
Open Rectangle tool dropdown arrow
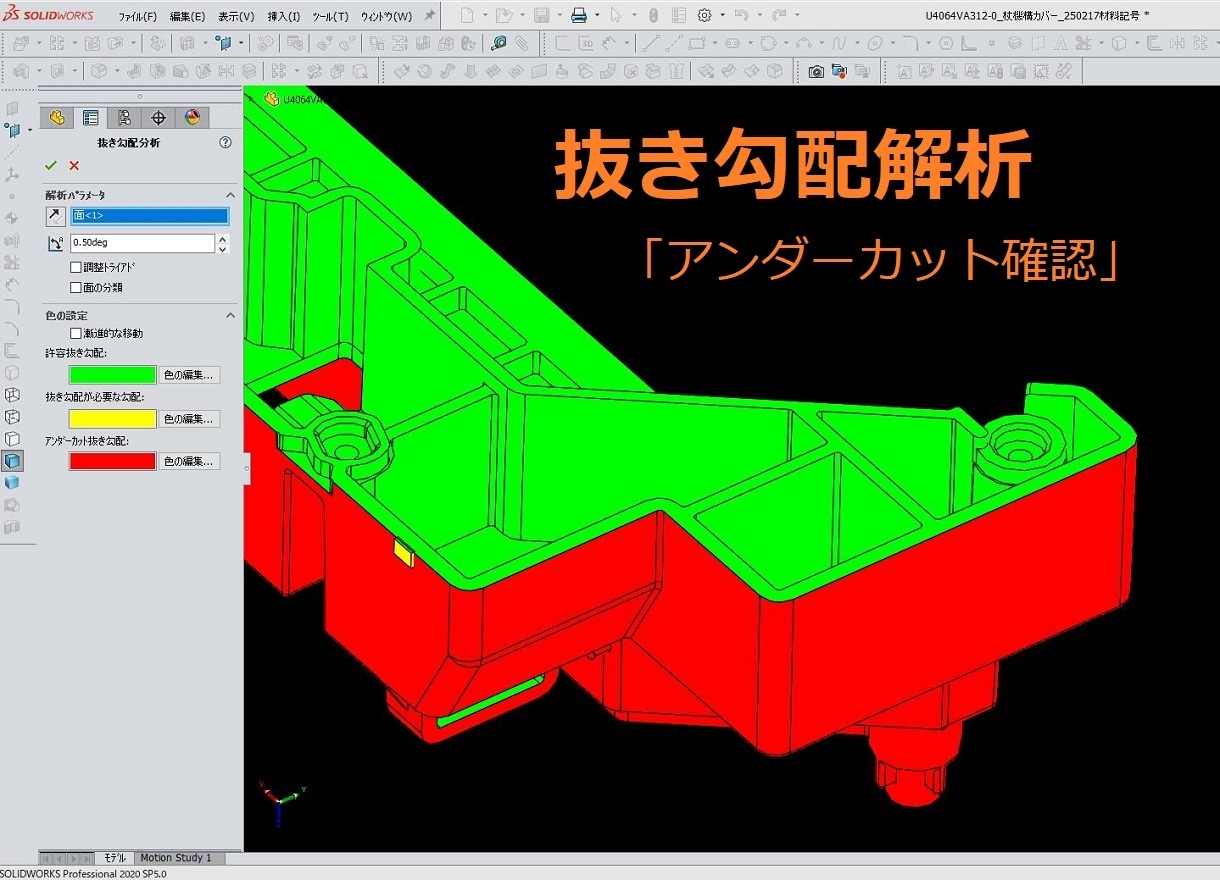click(713, 44)
